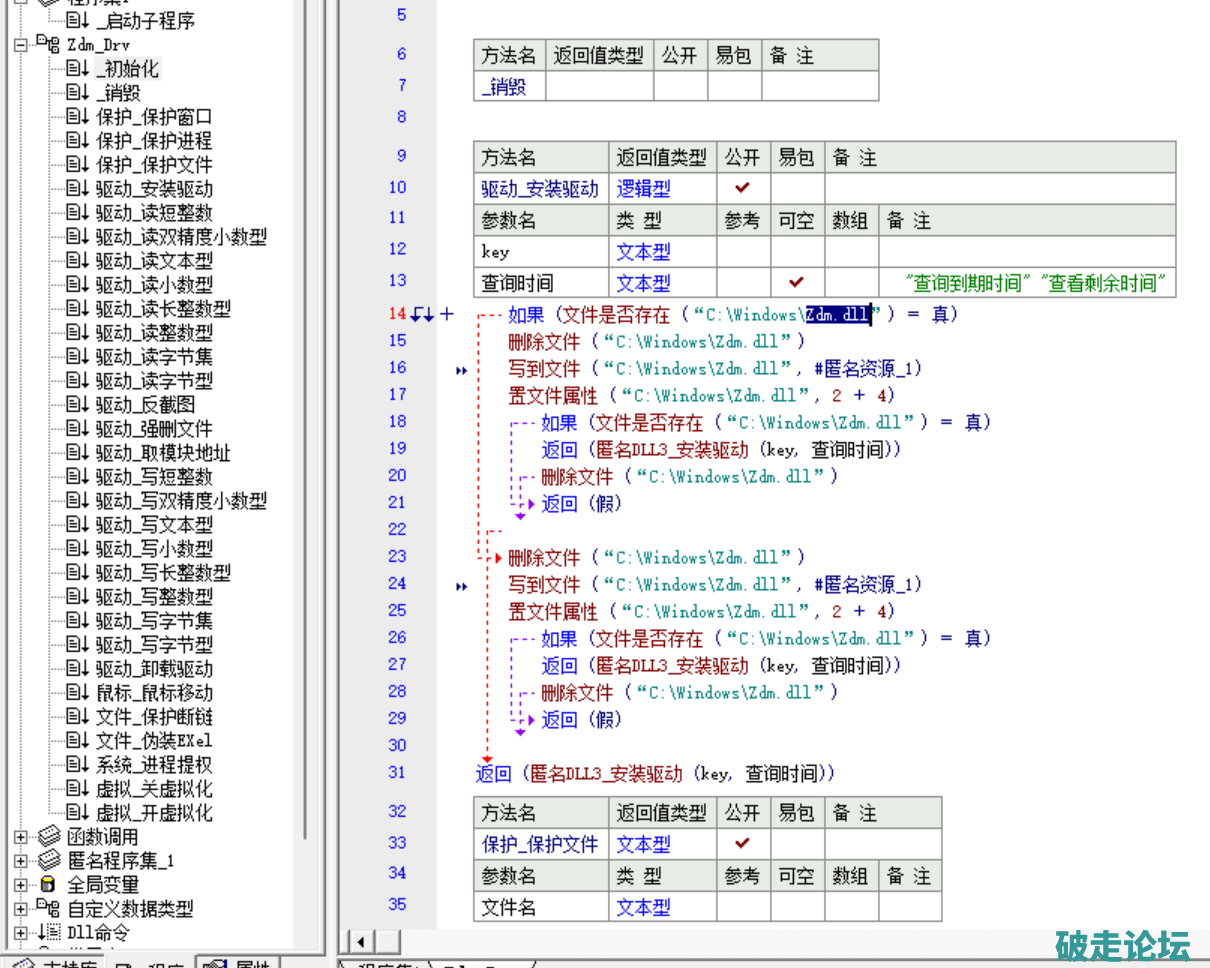
Task: Click the 逻辑型 return type cell
Action: (643, 188)
